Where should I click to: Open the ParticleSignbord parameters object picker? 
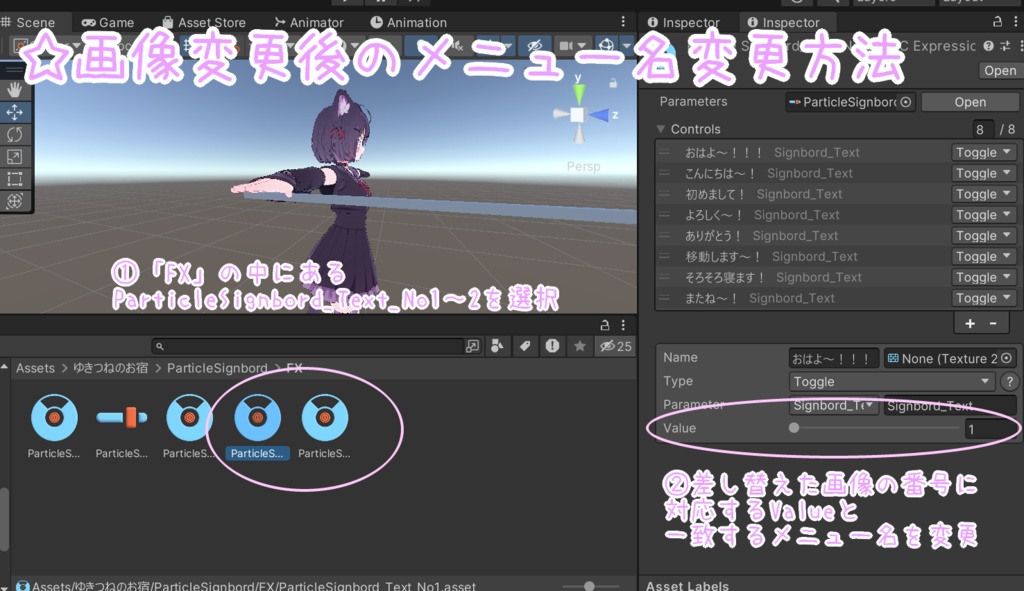(x=906, y=101)
